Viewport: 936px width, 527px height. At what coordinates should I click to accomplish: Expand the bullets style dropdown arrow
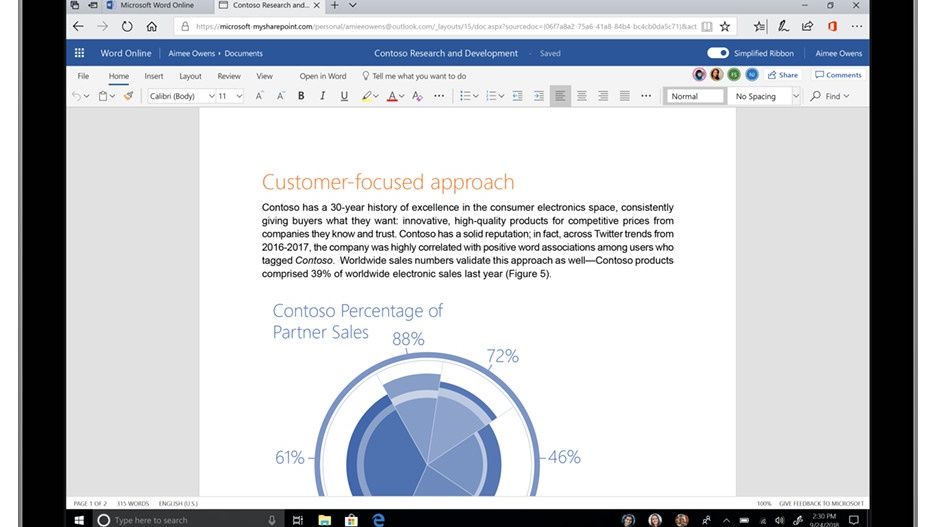tap(476, 96)
